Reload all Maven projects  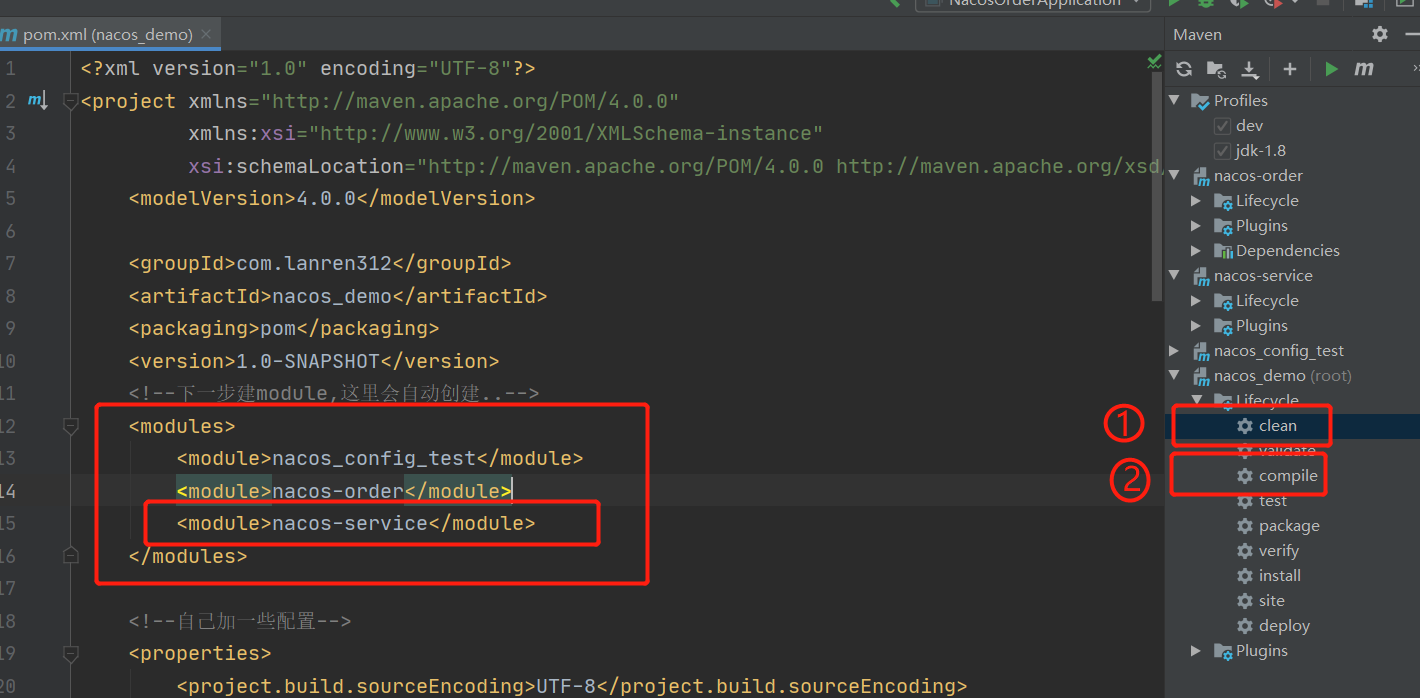pos(1183,68)
